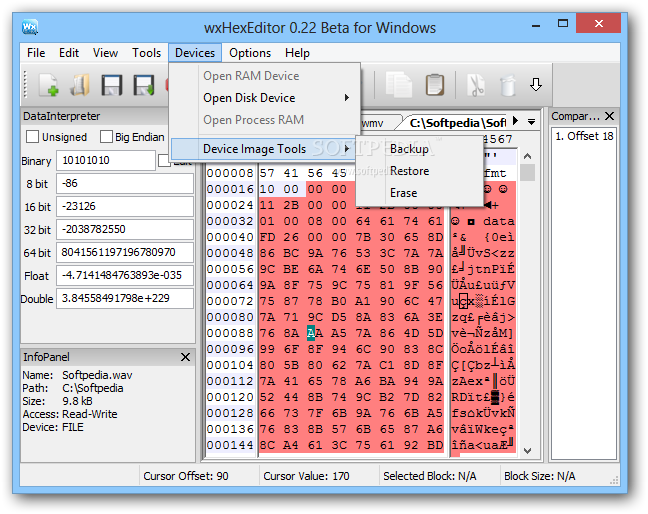648x514 pixels.
Task: Click the C1 byte in row 000104
Action: click(x=387, y=365)
